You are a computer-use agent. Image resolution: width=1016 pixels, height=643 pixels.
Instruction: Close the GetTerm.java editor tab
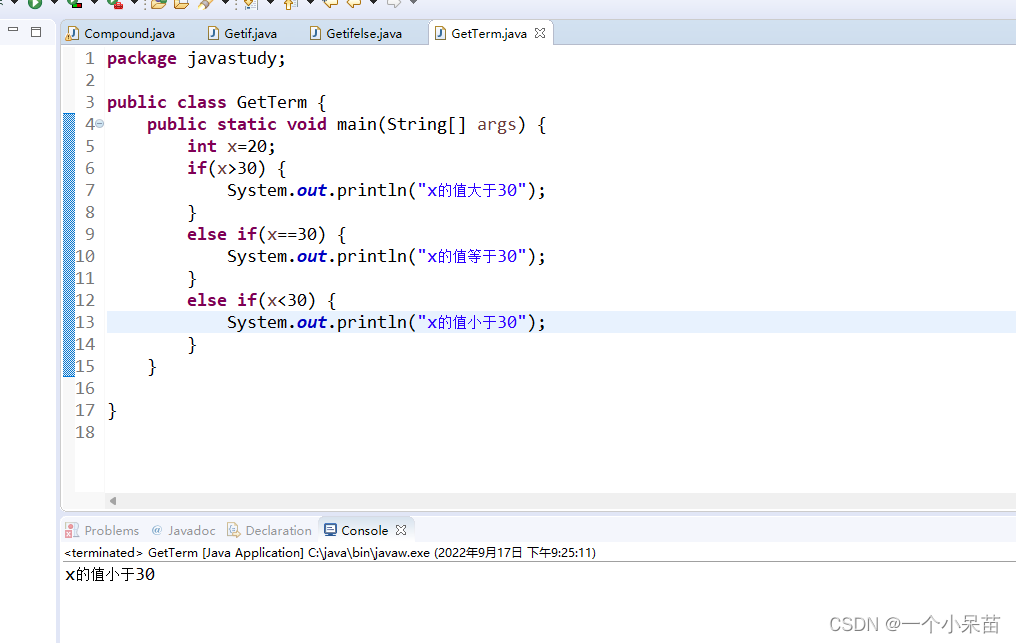pos(540,33)
